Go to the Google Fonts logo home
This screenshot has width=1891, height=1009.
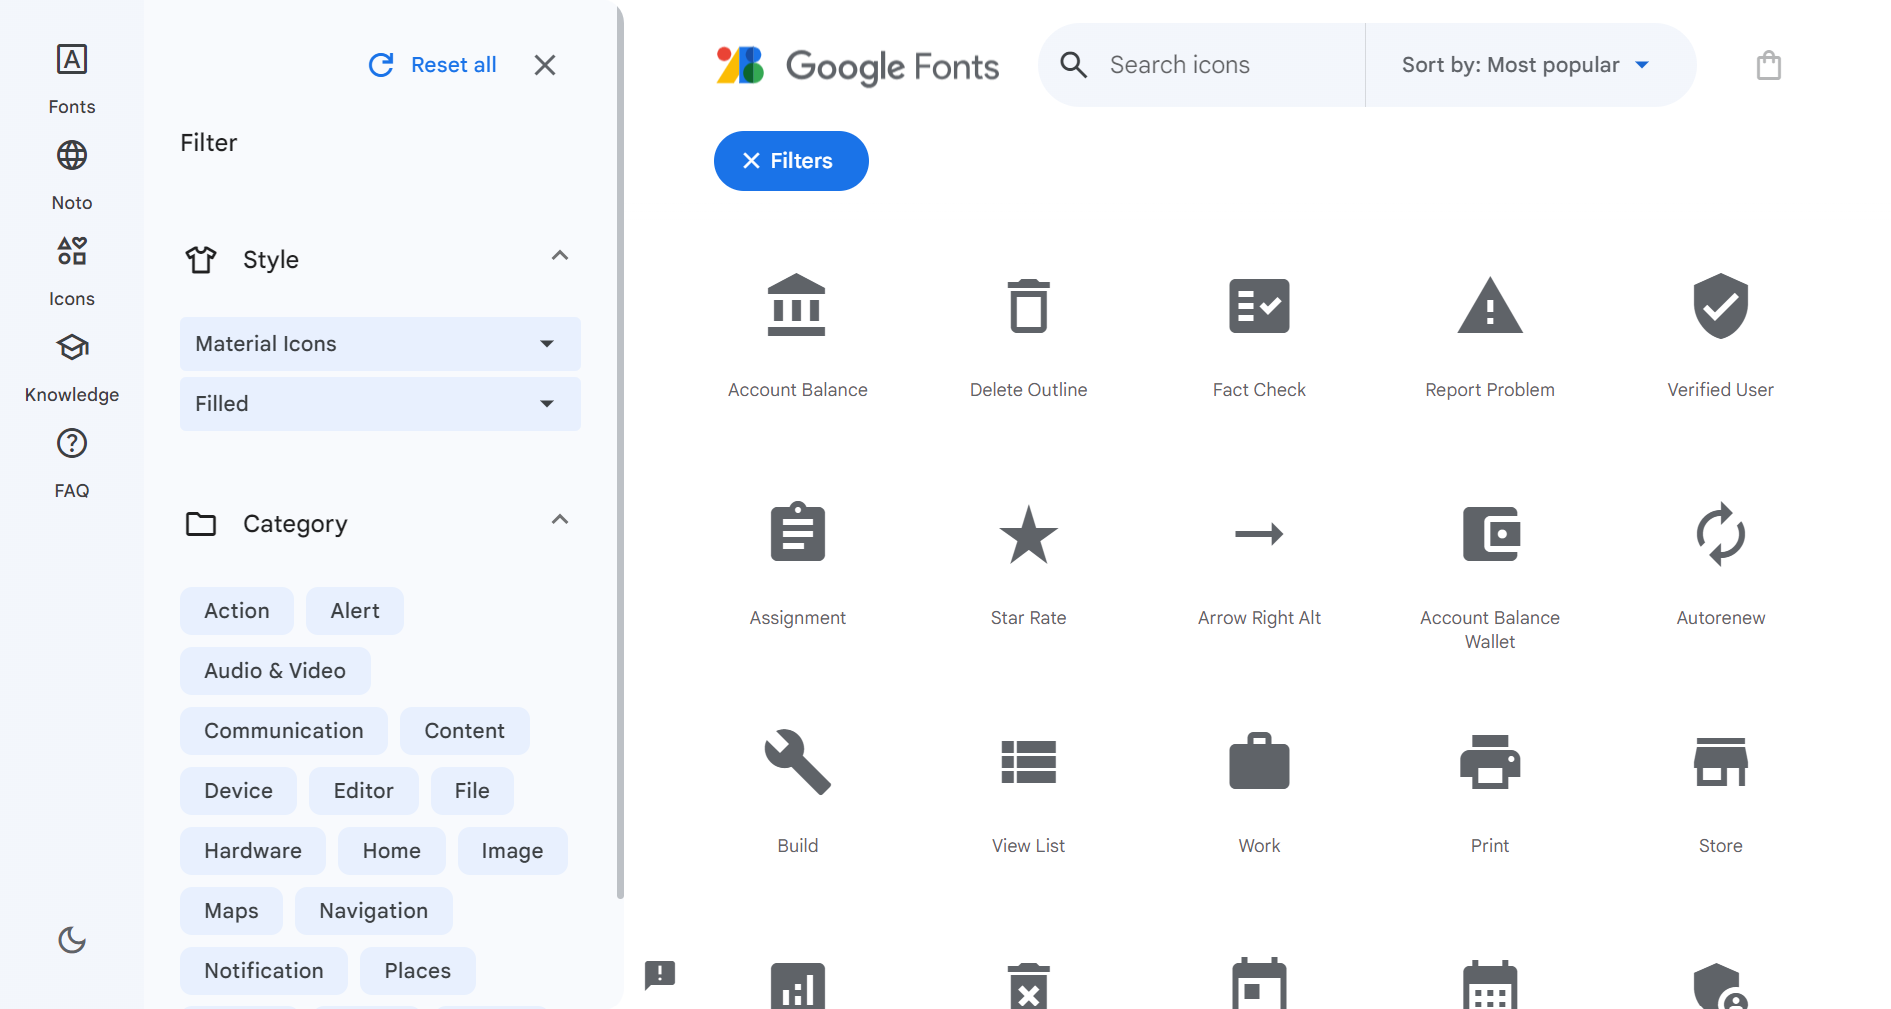pyautogui.click(x=858, y=65)
